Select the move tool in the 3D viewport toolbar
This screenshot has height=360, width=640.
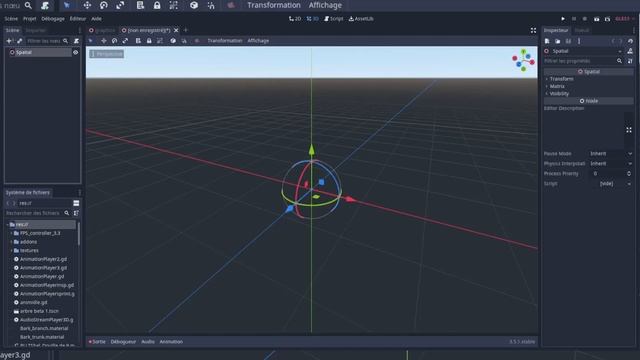pos(104,41)
